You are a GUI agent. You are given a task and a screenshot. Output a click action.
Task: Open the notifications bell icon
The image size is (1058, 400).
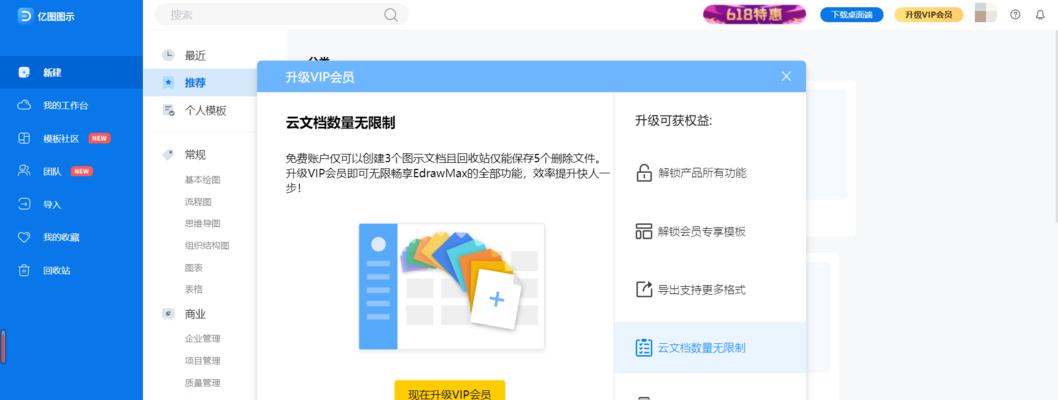tap(1040, 14)
